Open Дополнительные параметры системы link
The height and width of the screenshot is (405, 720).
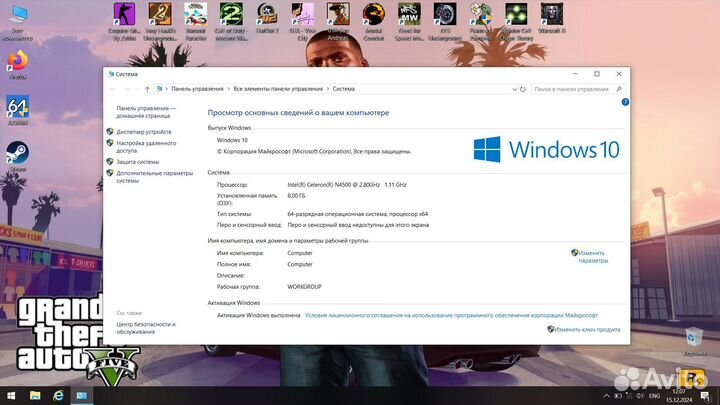tap(154, 177)
